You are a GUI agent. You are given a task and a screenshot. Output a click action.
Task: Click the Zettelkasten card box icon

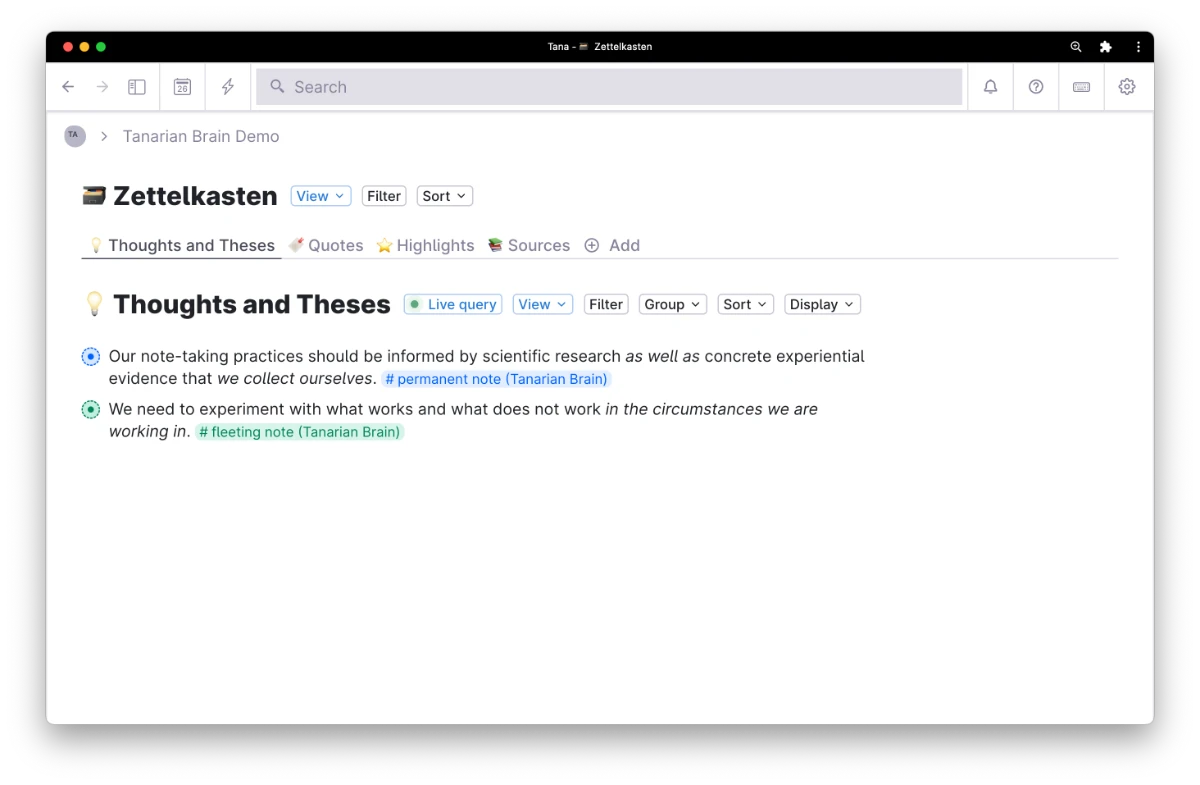(x=94, y=196)
